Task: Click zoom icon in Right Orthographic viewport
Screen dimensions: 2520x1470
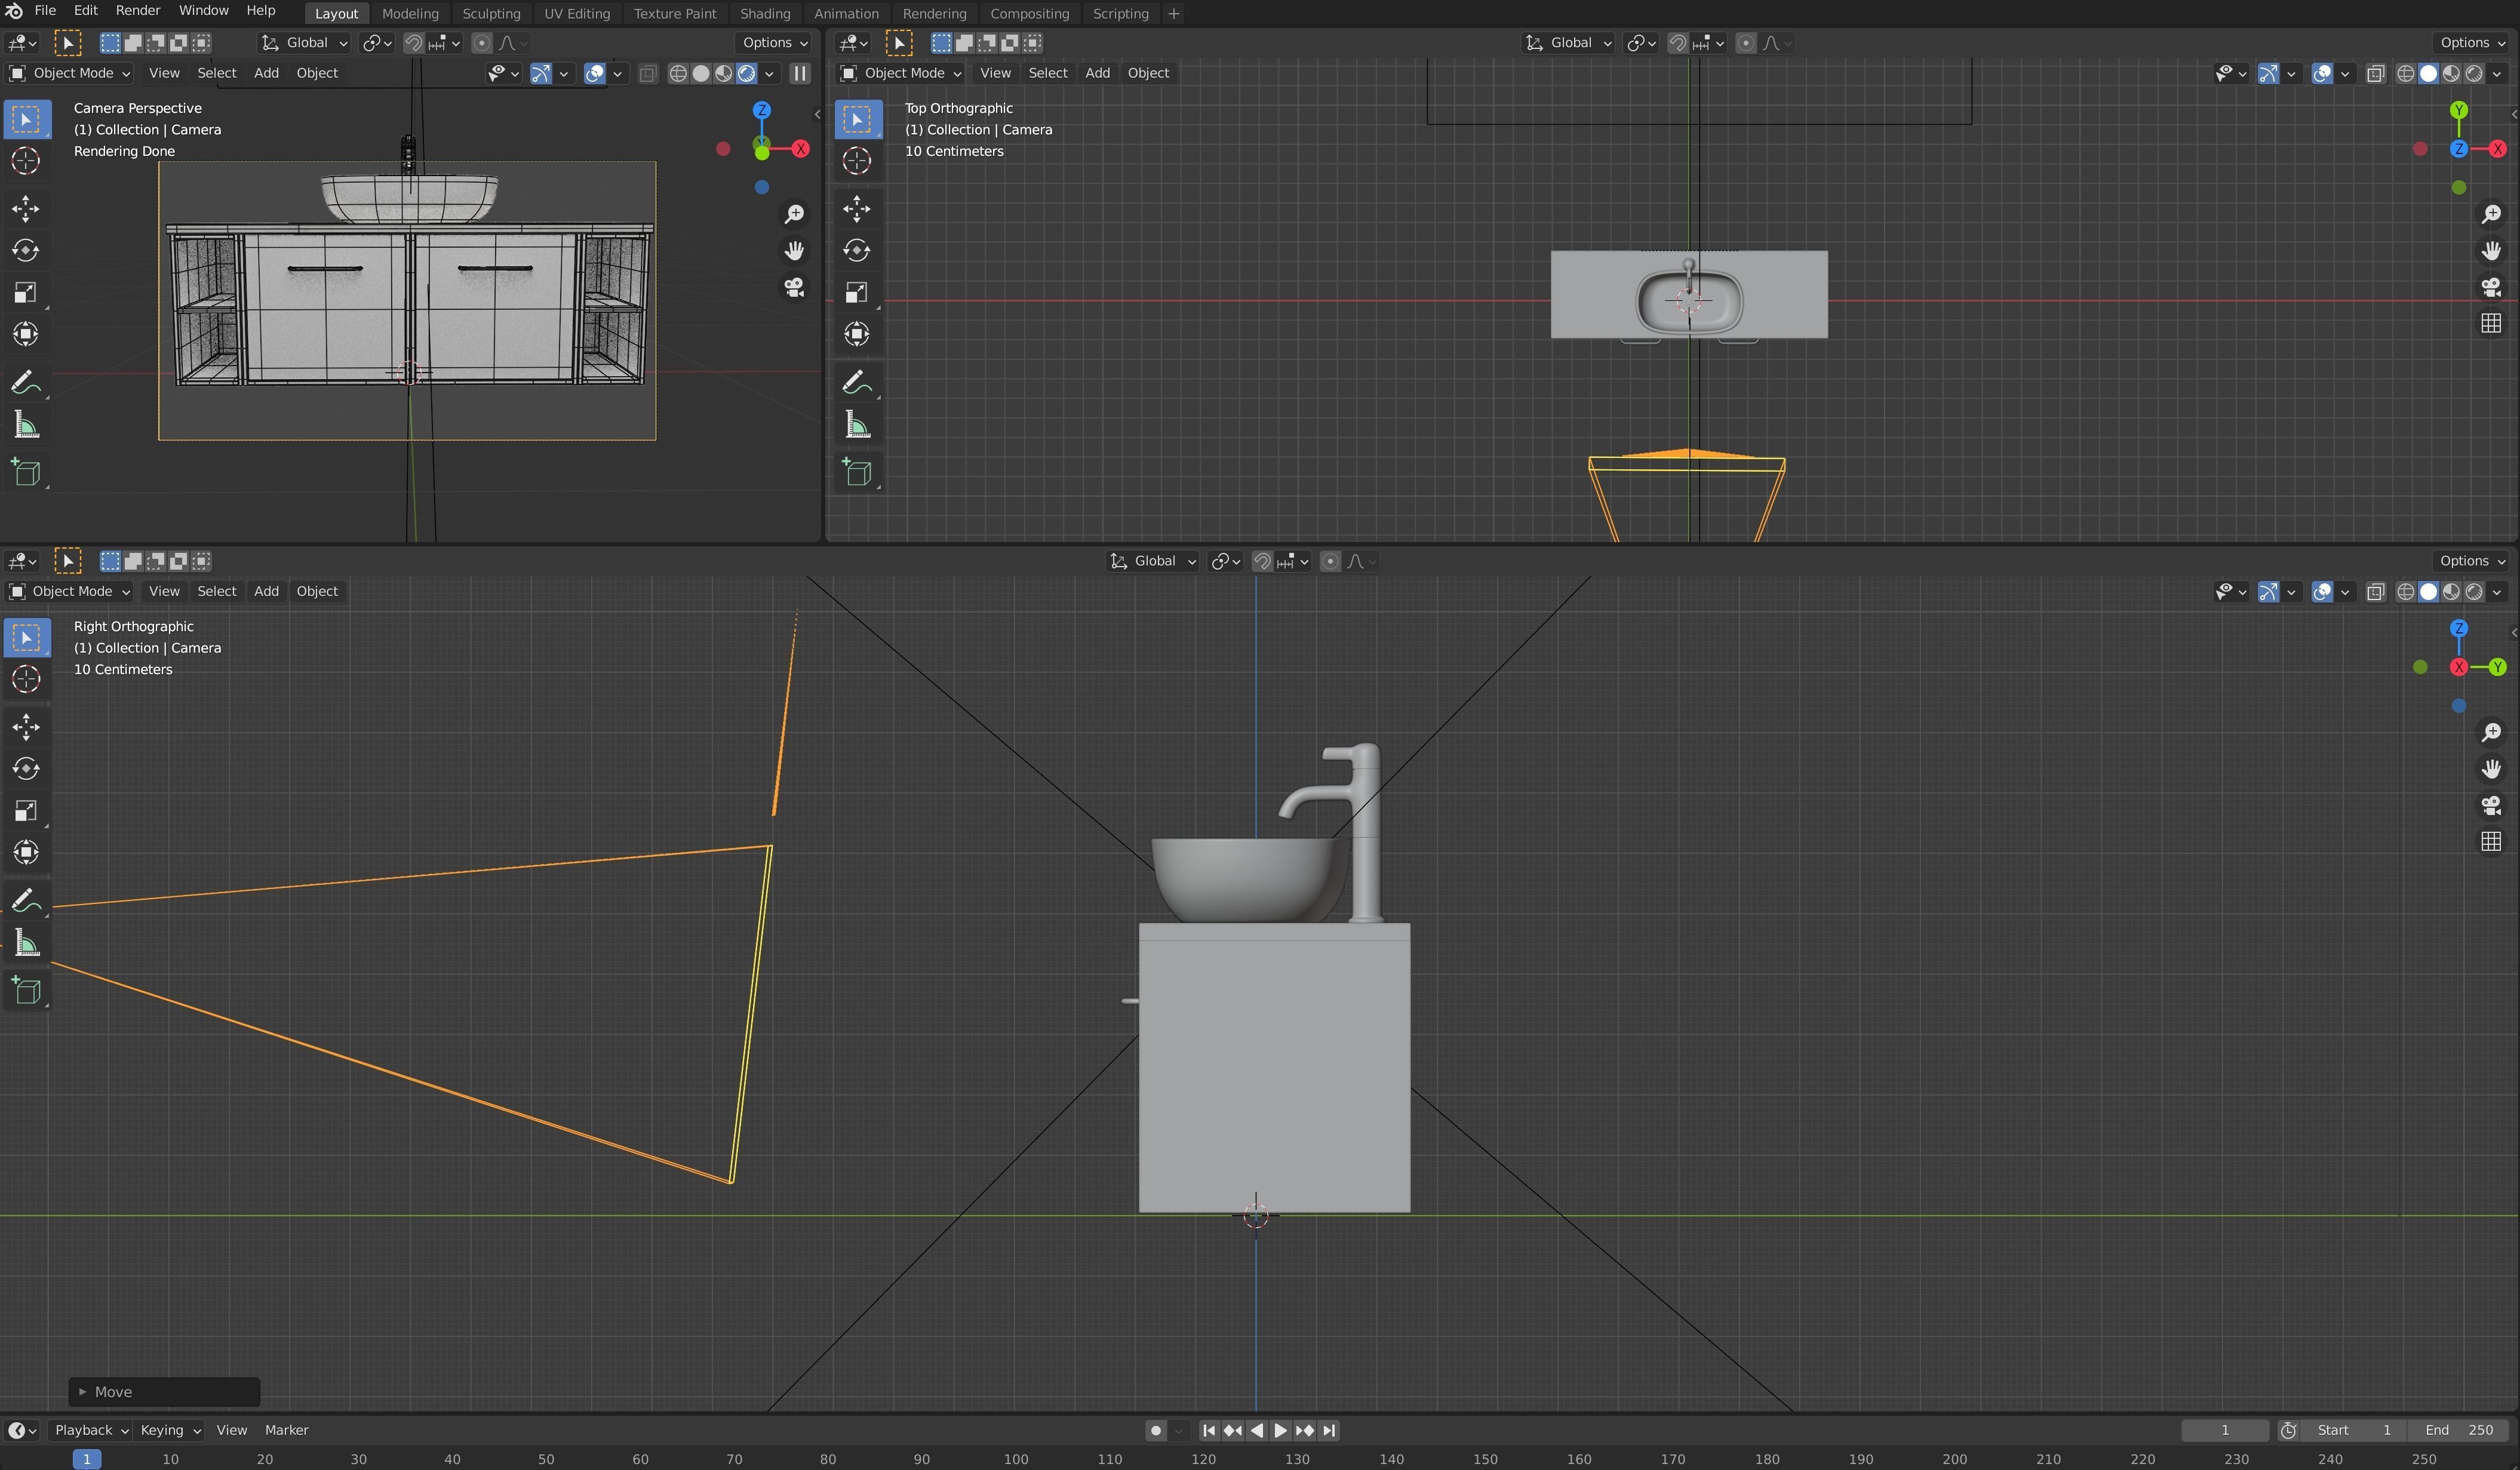Action: point(2491,732)
